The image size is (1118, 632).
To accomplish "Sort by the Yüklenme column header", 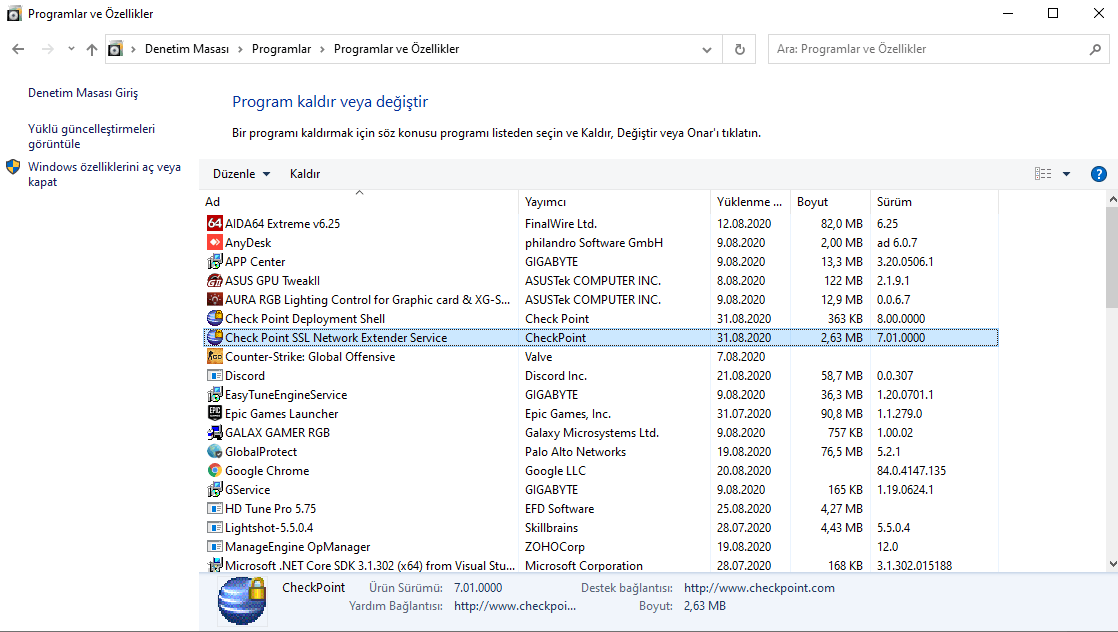I will click(x=750, y=202).
